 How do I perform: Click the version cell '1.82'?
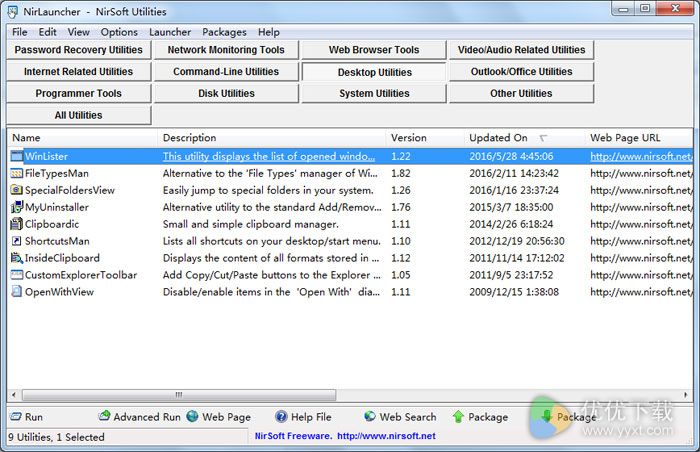400,173
